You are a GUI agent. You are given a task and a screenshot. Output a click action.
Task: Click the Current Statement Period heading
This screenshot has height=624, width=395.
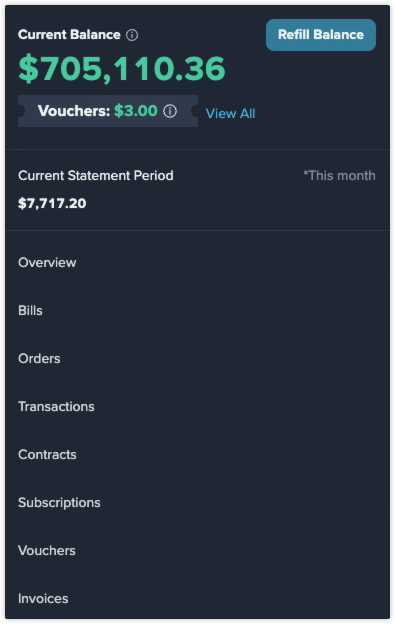pyautogui.click(x=95, y=176)
